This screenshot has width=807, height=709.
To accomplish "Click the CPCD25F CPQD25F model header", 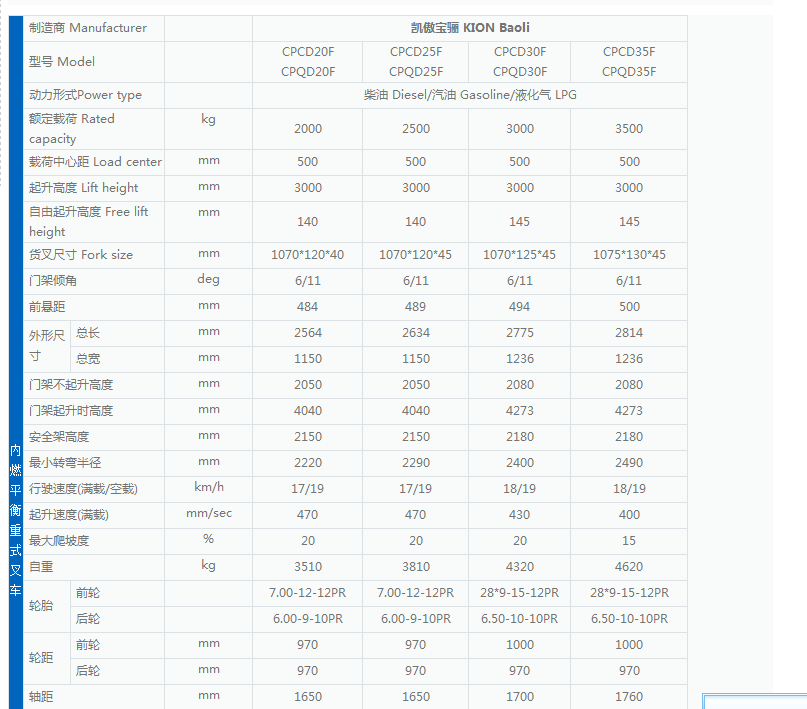I will pyautogui.click(x=416, y=62).
